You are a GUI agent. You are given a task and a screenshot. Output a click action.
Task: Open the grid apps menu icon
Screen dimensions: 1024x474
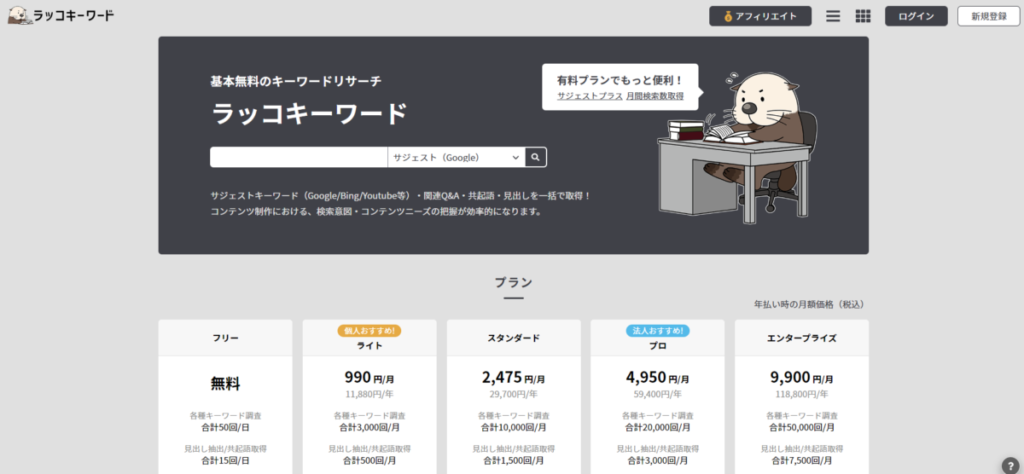(x=863, y=16)
